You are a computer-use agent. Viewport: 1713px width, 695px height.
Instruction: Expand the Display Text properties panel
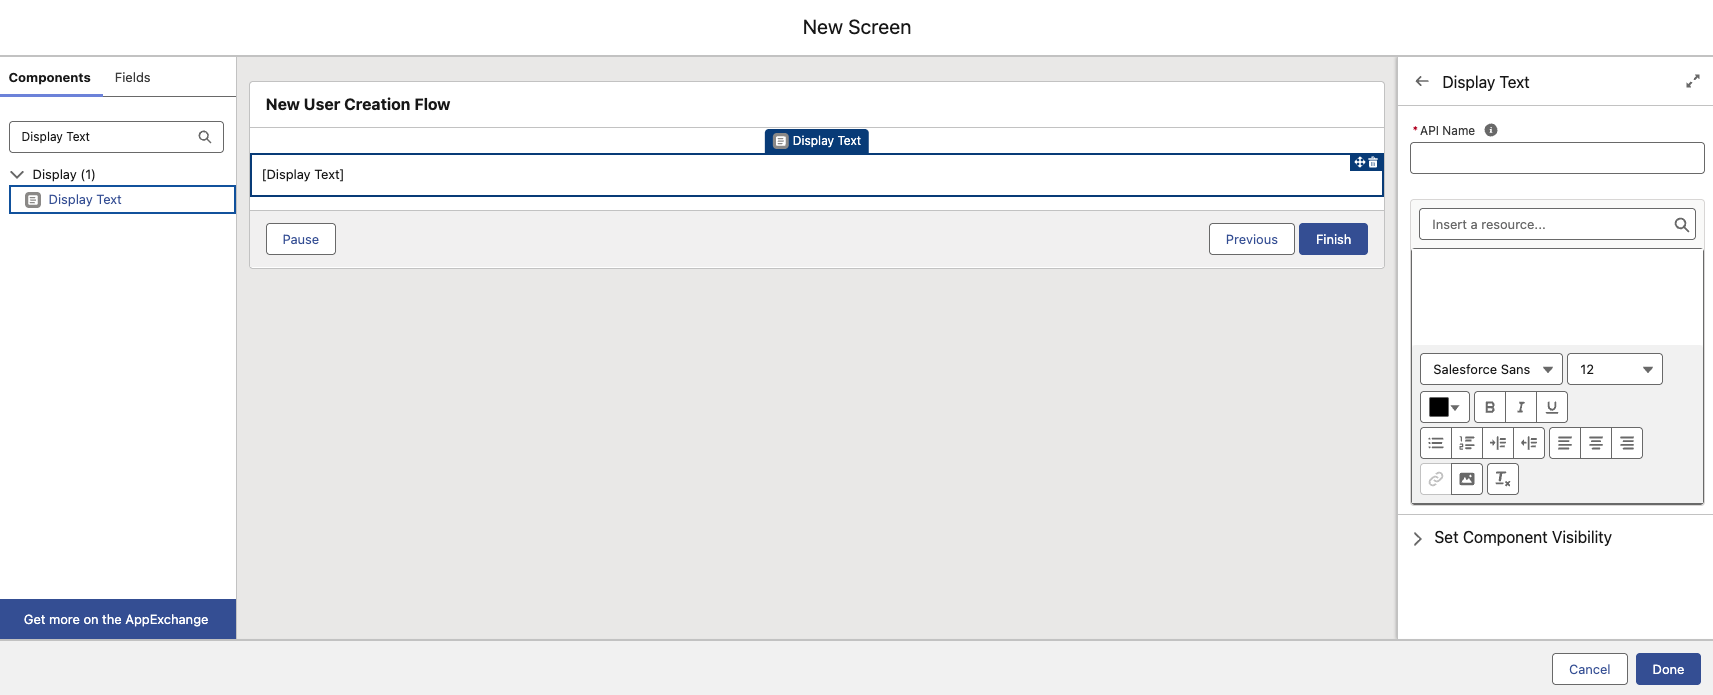pyautogui.click(x=1692, y=82)
